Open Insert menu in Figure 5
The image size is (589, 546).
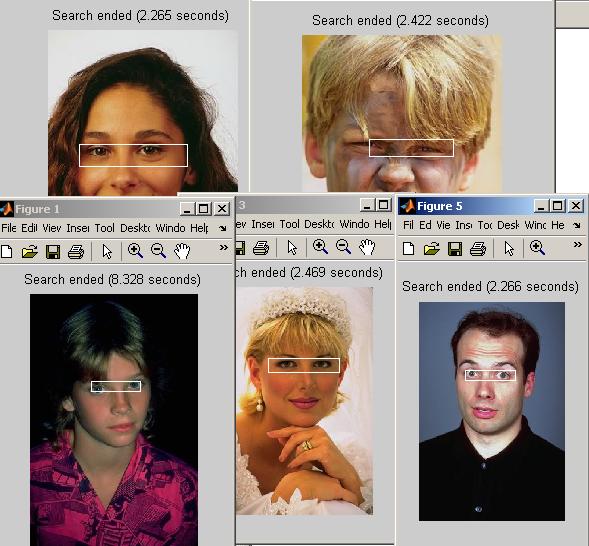point(464,225)
